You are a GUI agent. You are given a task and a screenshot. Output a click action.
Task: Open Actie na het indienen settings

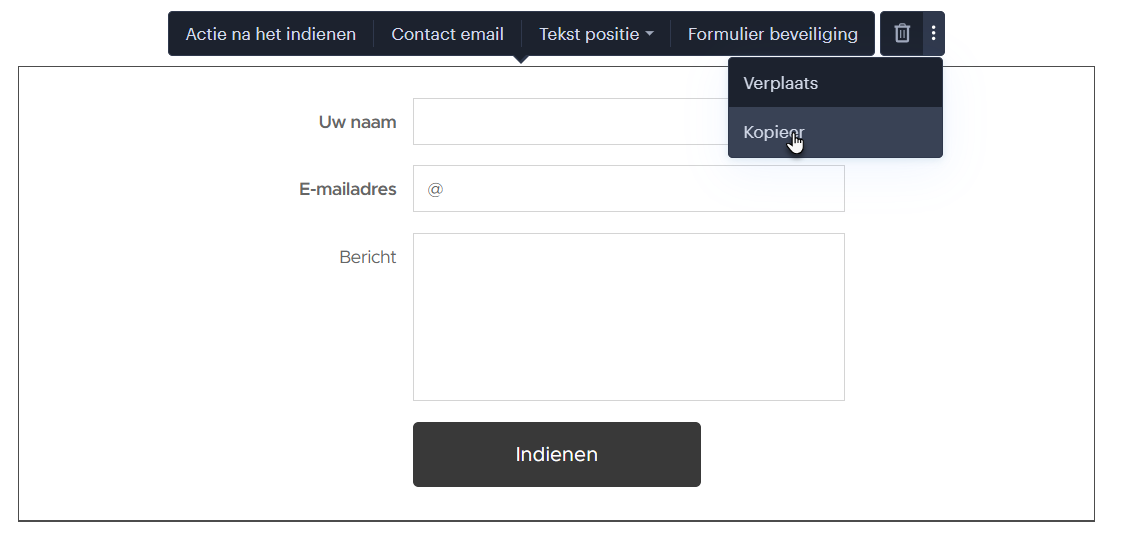pyautogui.click(x=271, y=34)
